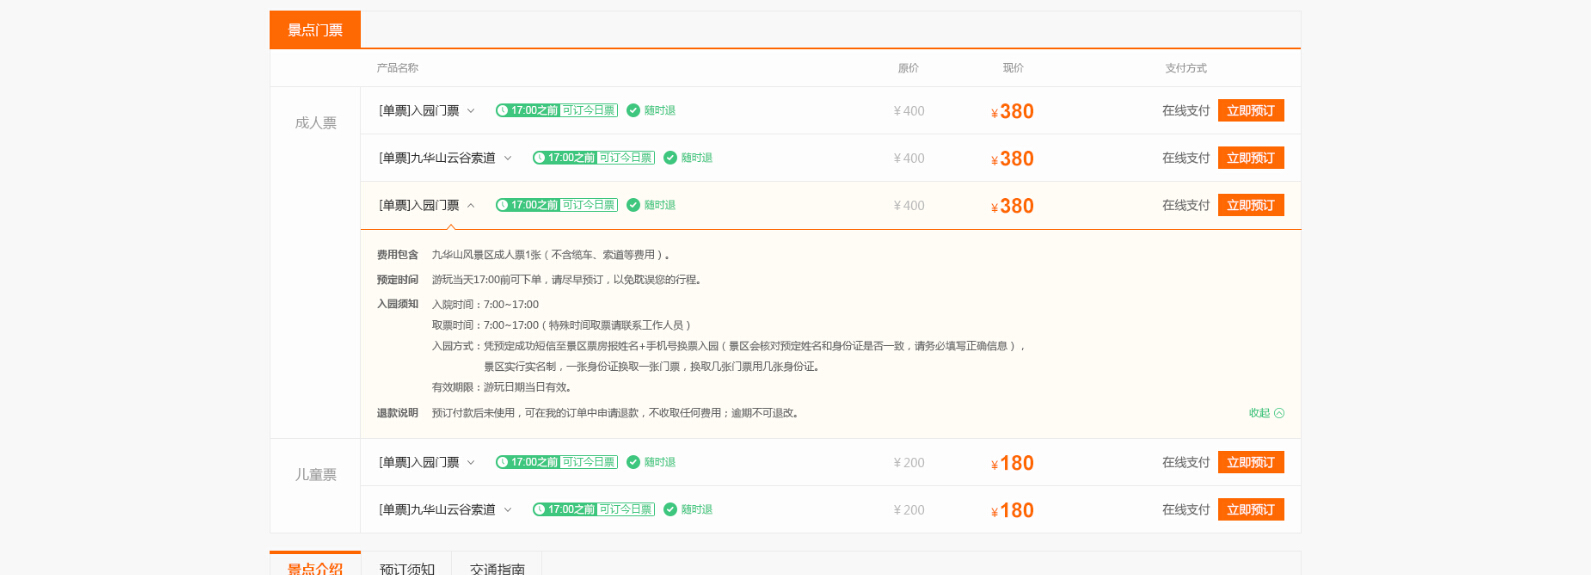This screenshot has height=575, width=1591.
Task: Click clock icon in child 九华山云谷索道 row
Action: pos(540,510)
